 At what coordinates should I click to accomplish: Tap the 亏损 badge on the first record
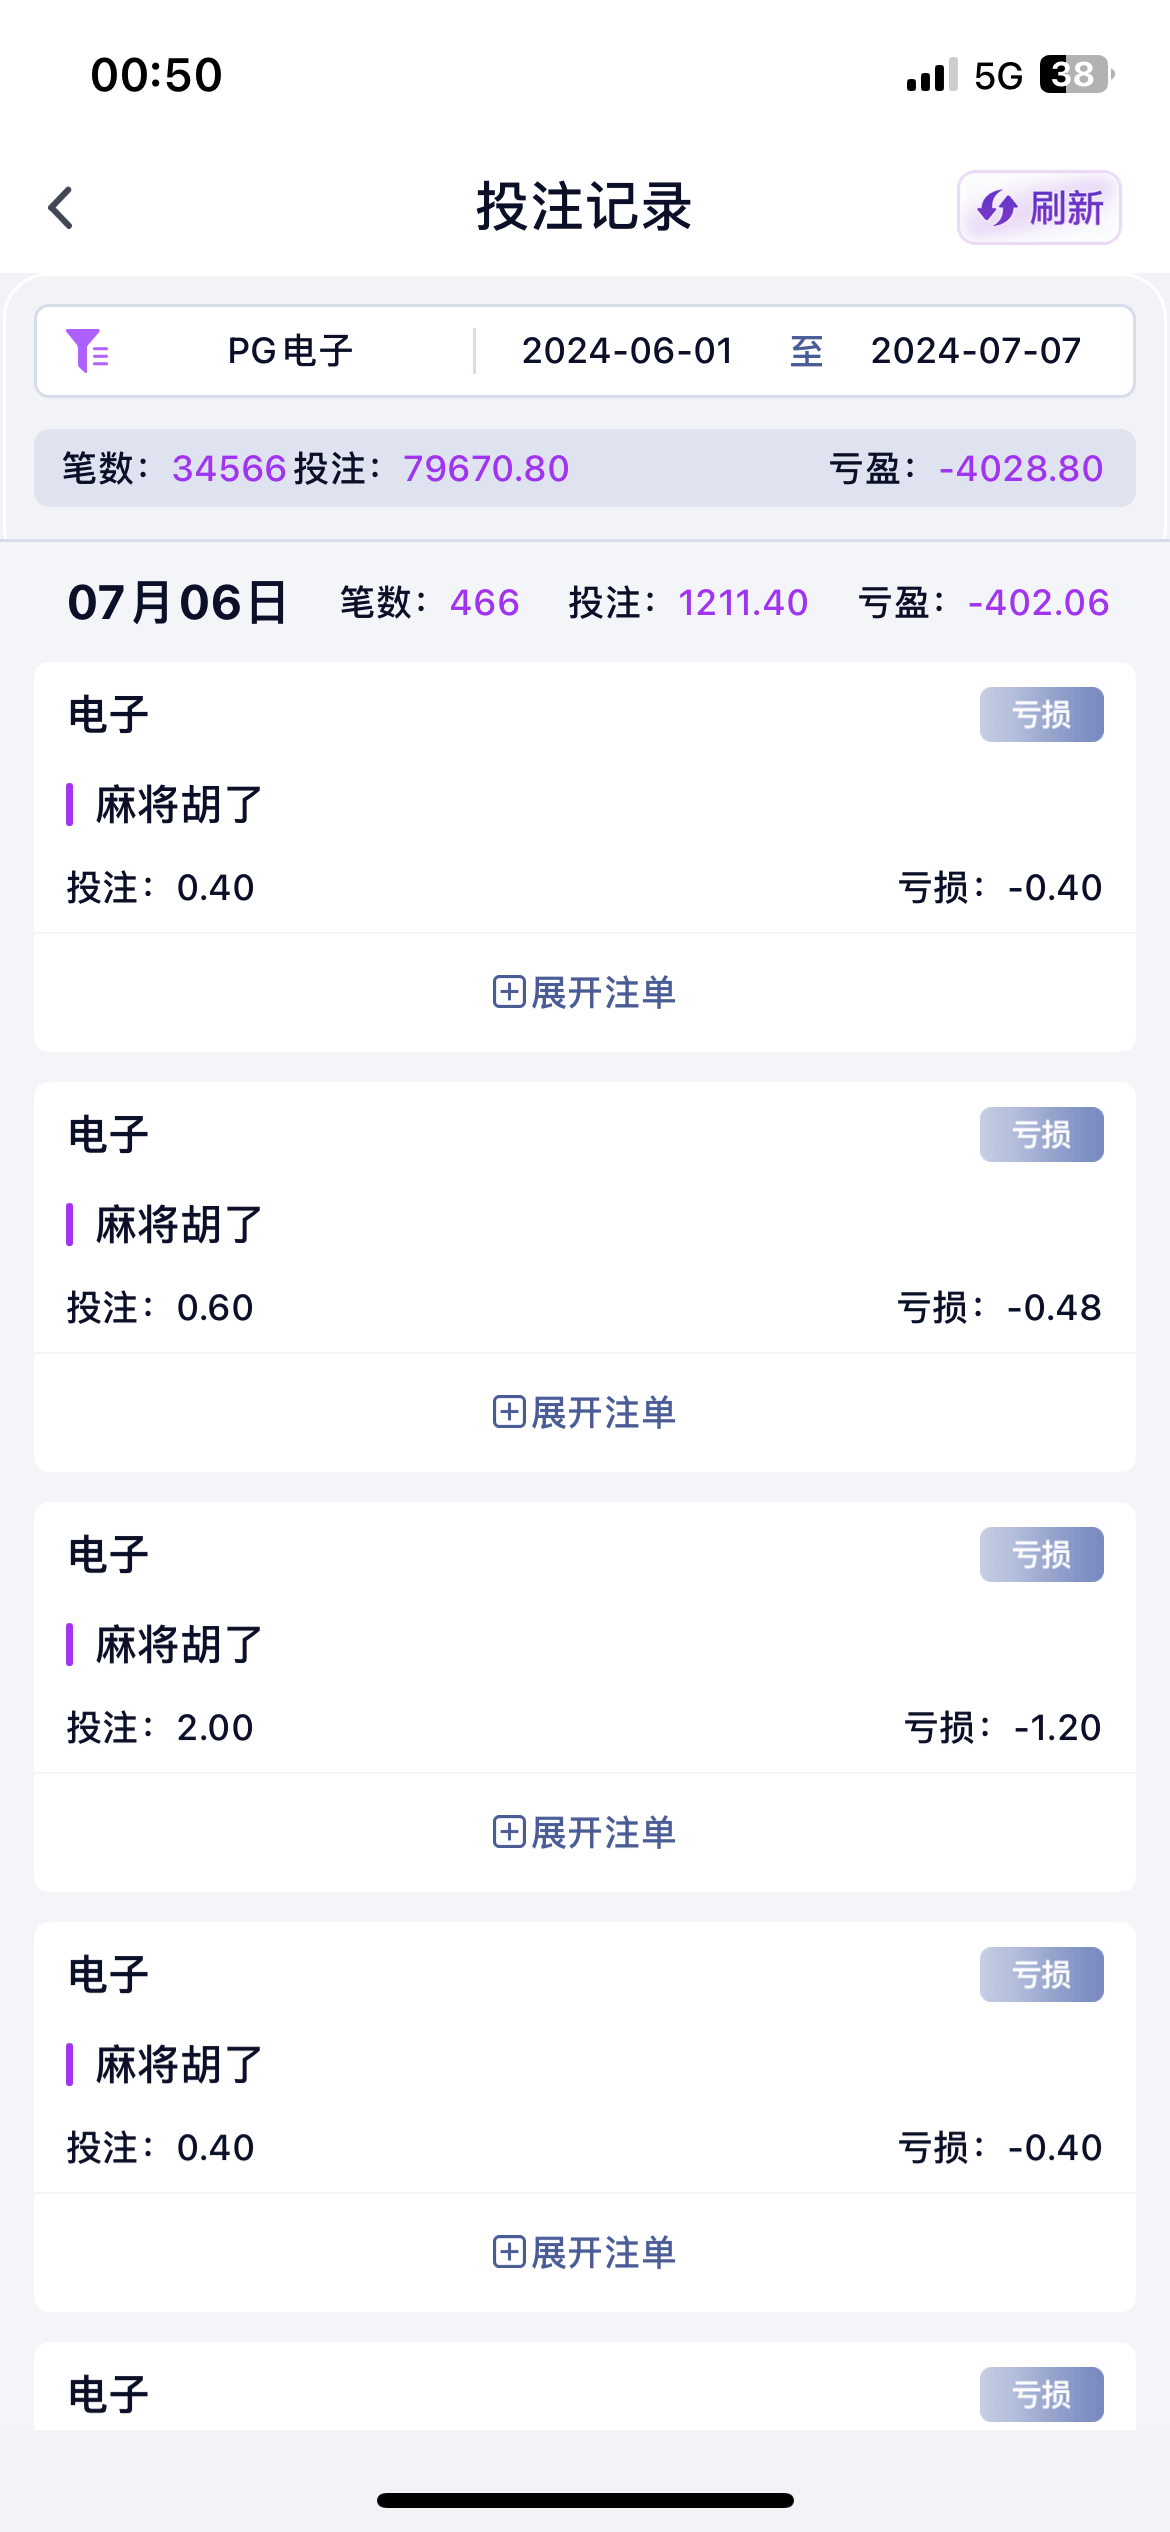[x=1041, y=715]
